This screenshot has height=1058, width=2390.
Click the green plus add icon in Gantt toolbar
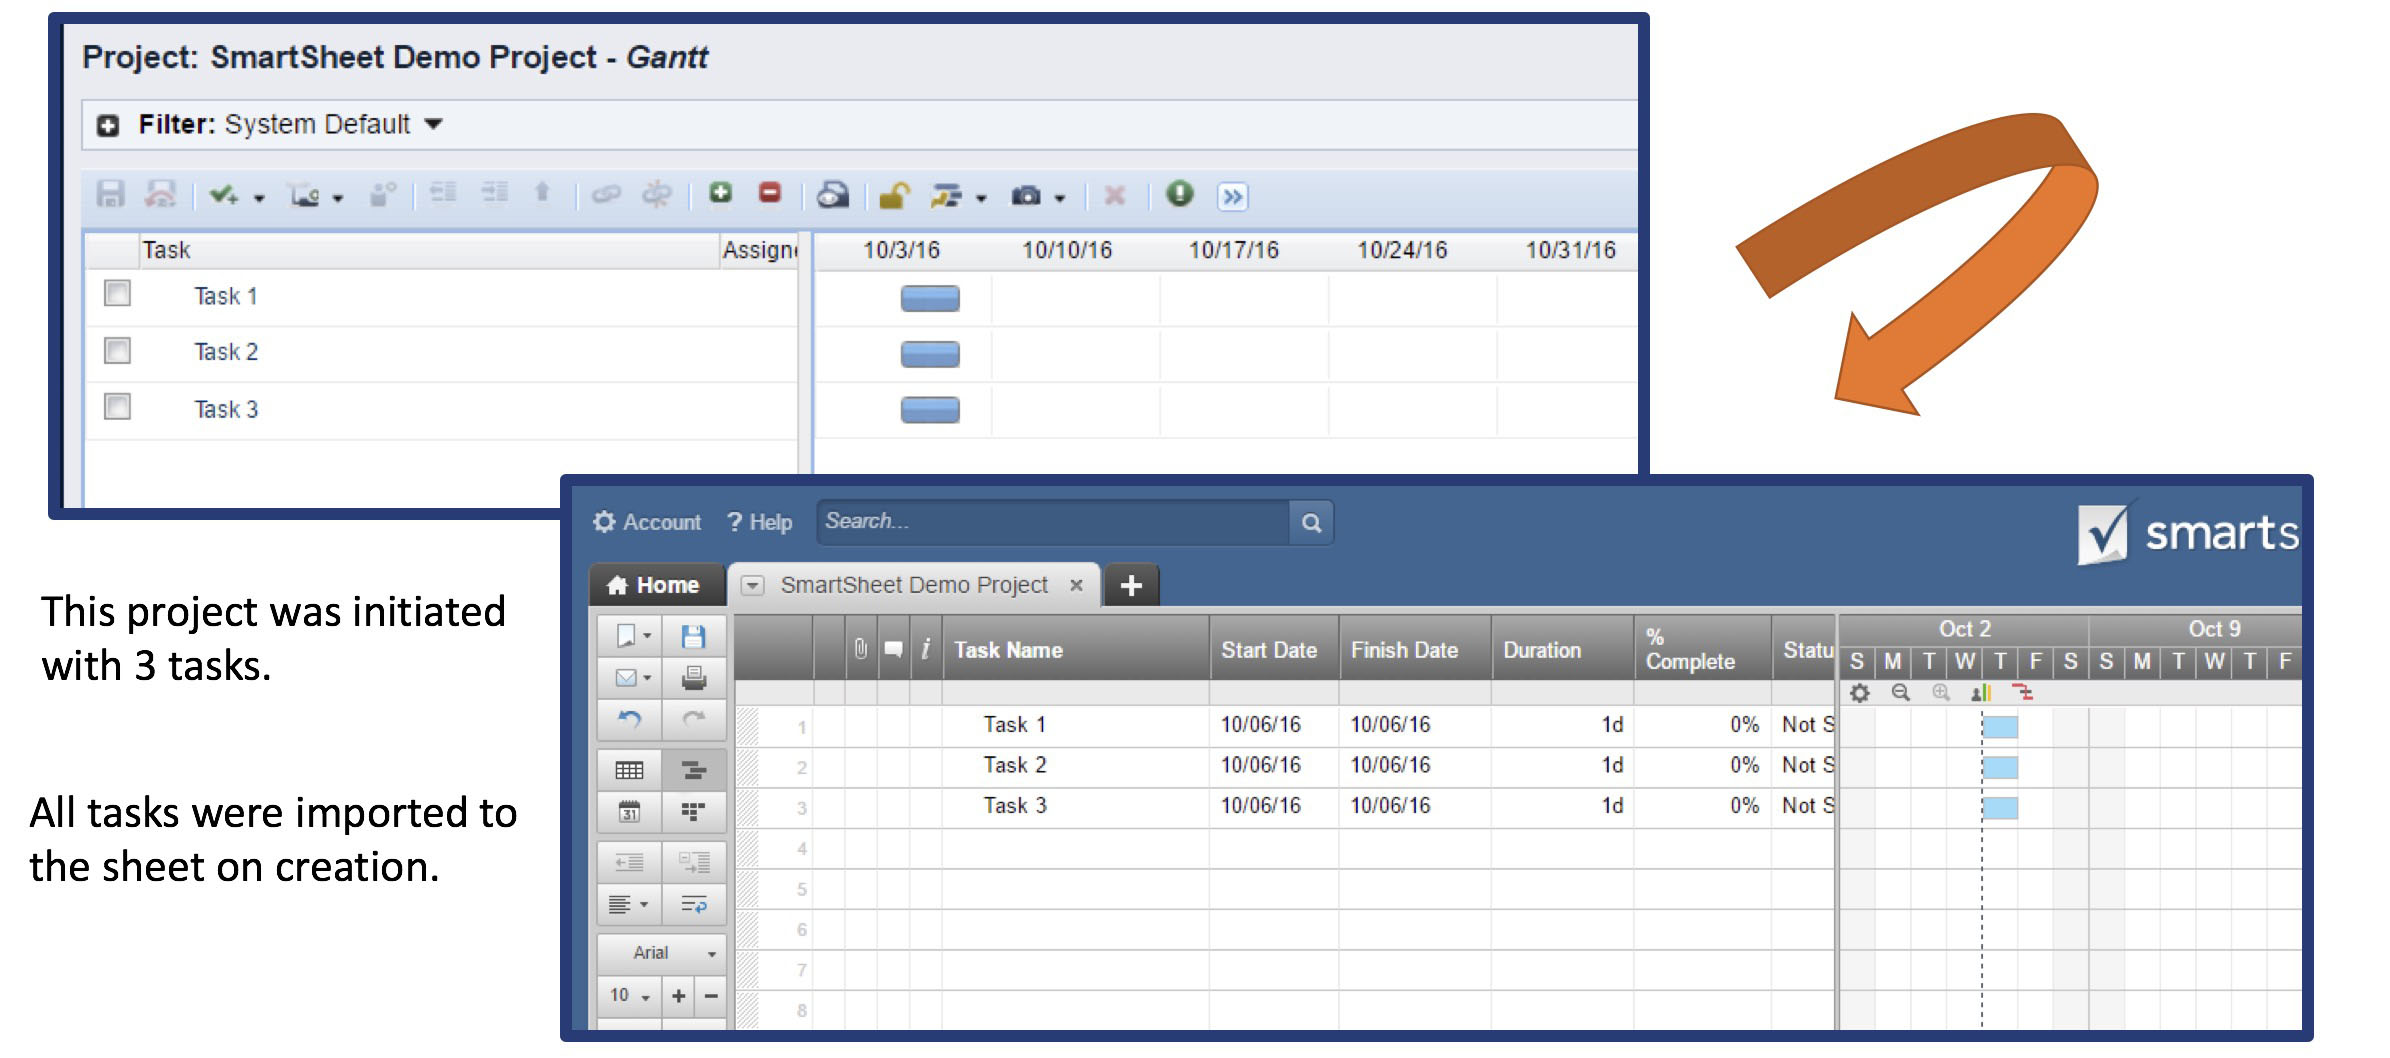(x=720, y=193)
